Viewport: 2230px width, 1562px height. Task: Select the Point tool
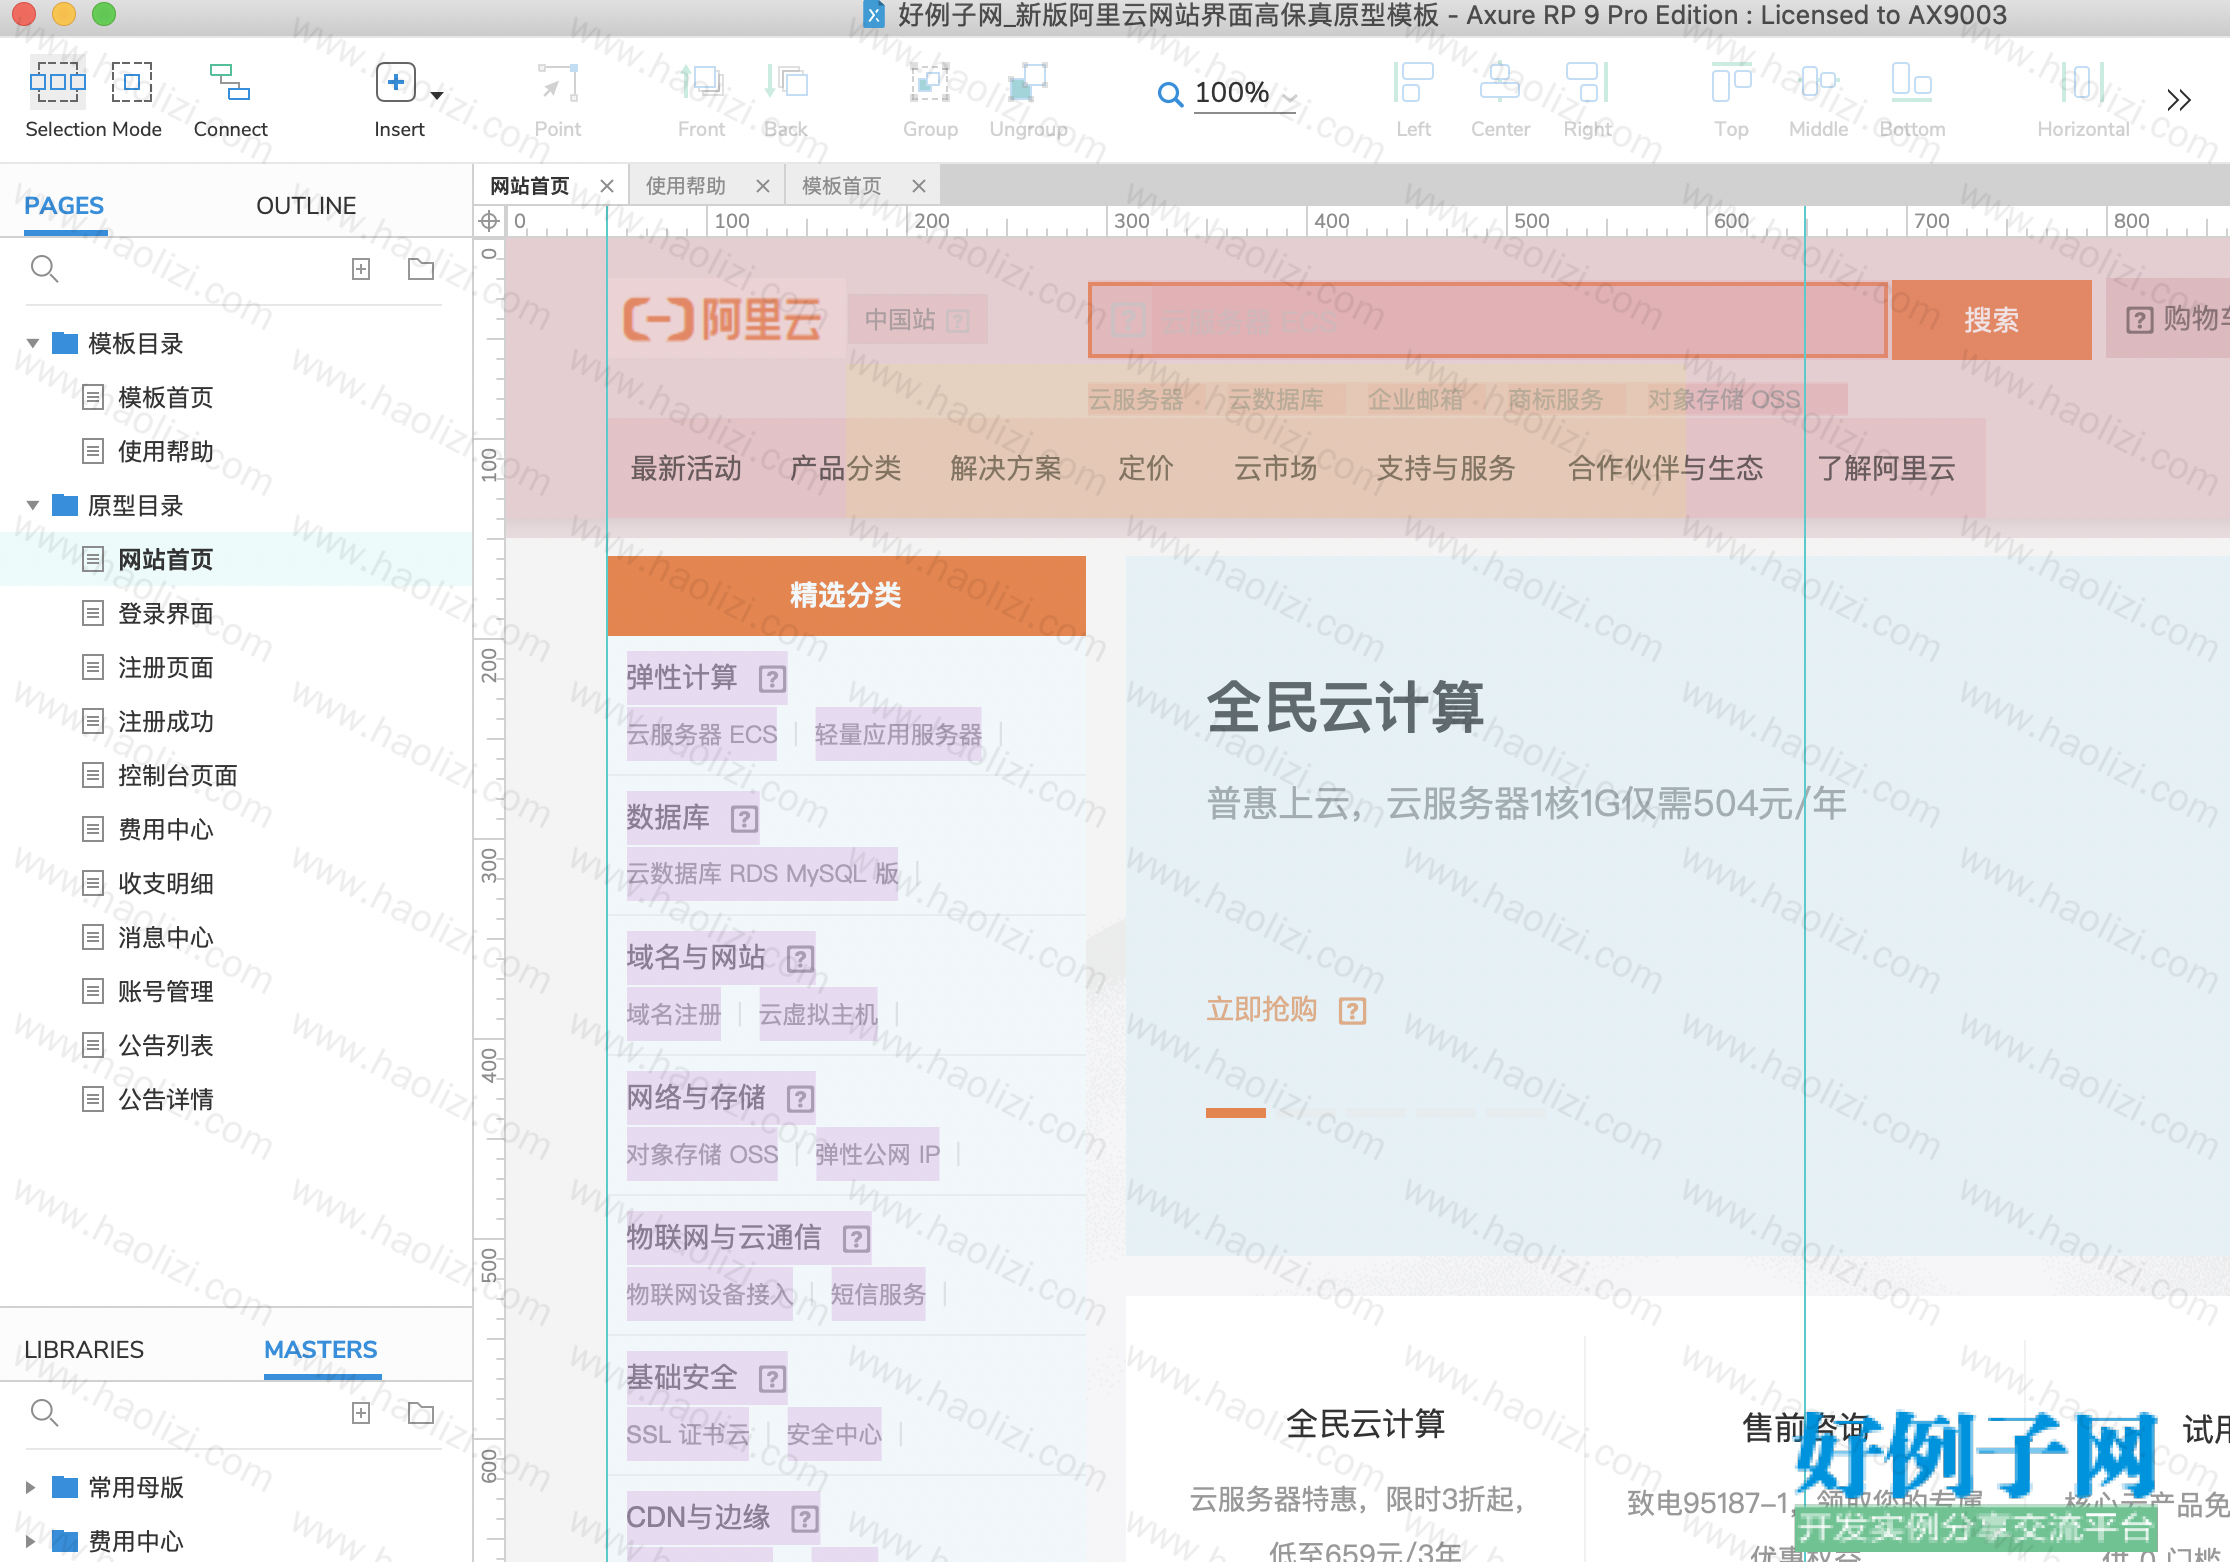coord(557,82)
